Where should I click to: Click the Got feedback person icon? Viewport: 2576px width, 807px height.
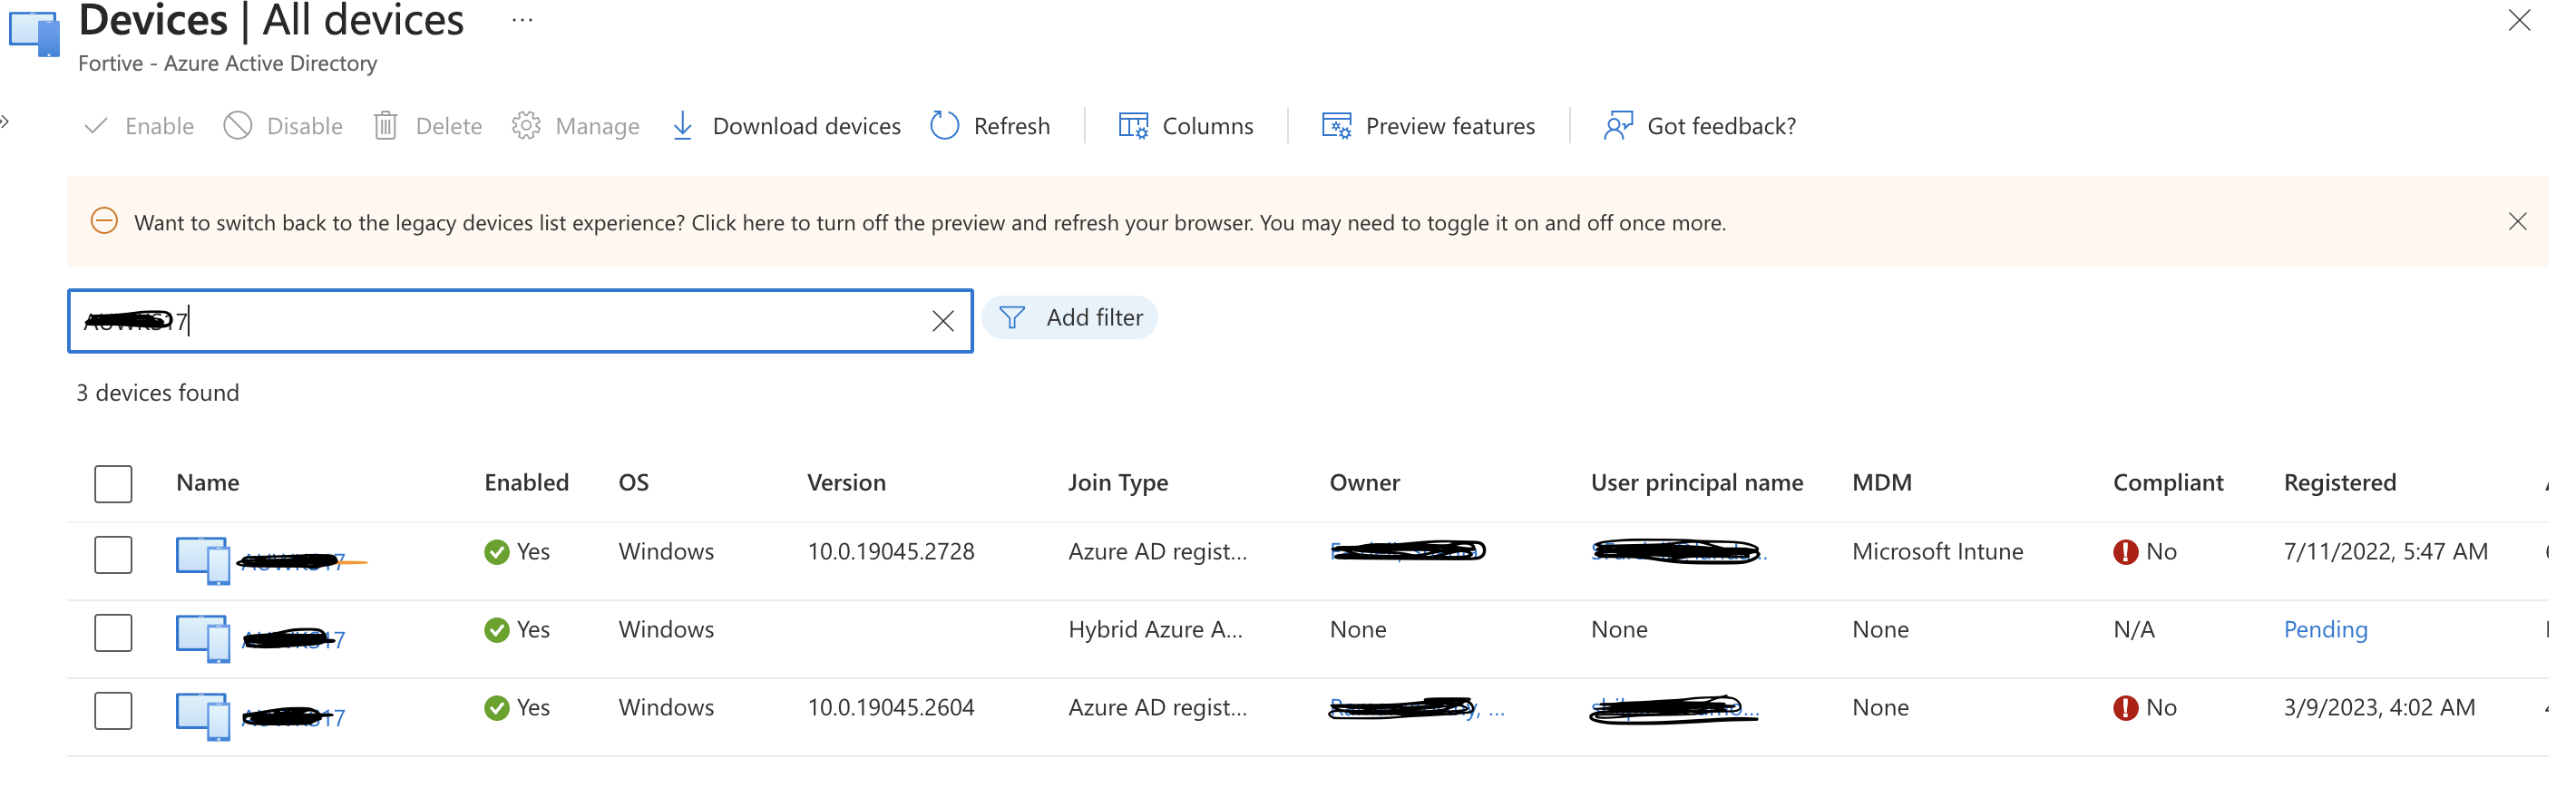pyautogui.click(x=1618, y=126)
